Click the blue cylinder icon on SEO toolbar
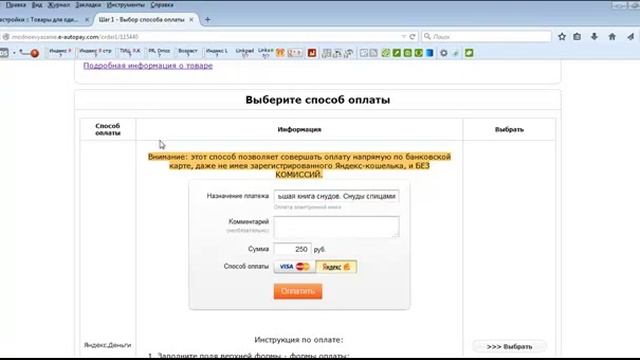Image resolution: width=640 pixels, height=360 pixels. coord(430,53)
